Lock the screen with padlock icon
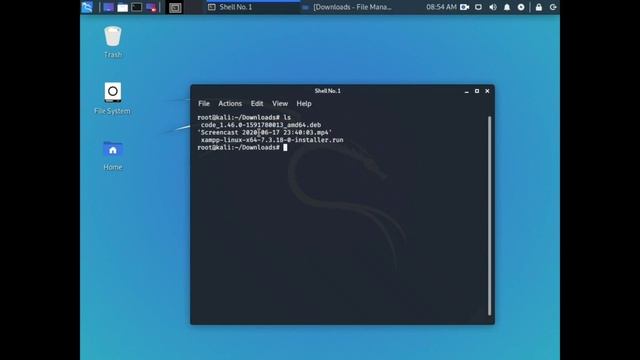Viewport: 640px width, 360px height. pos(539,7)
